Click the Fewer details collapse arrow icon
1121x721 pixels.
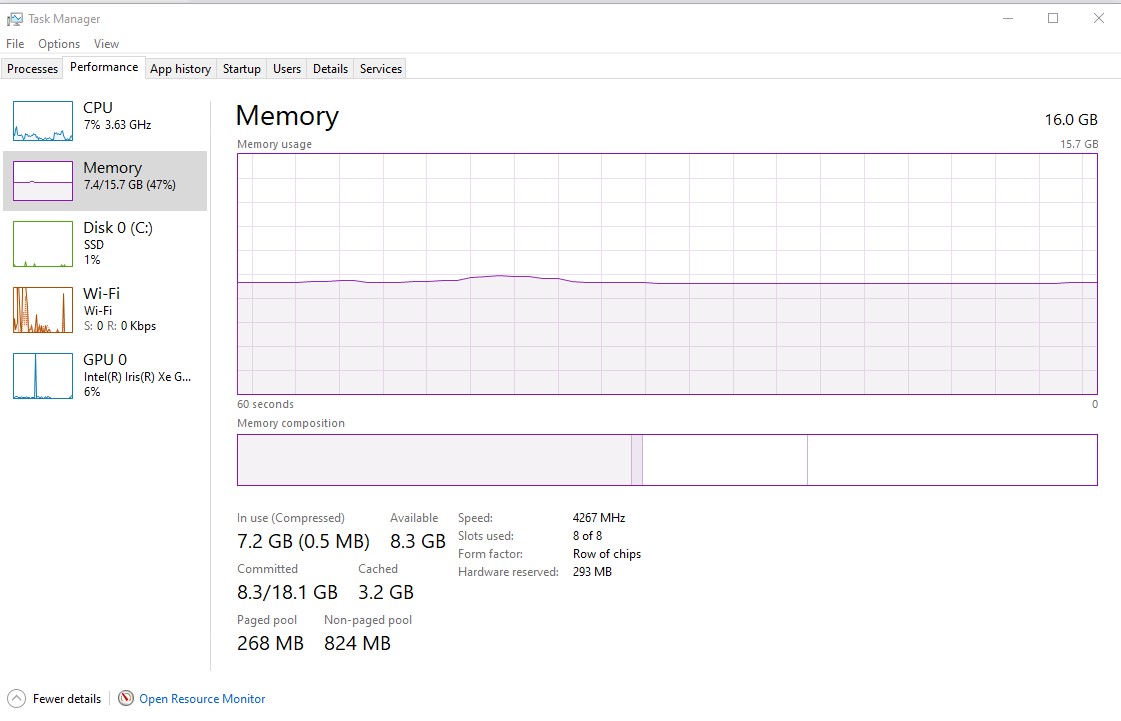(x=16, y=699)
